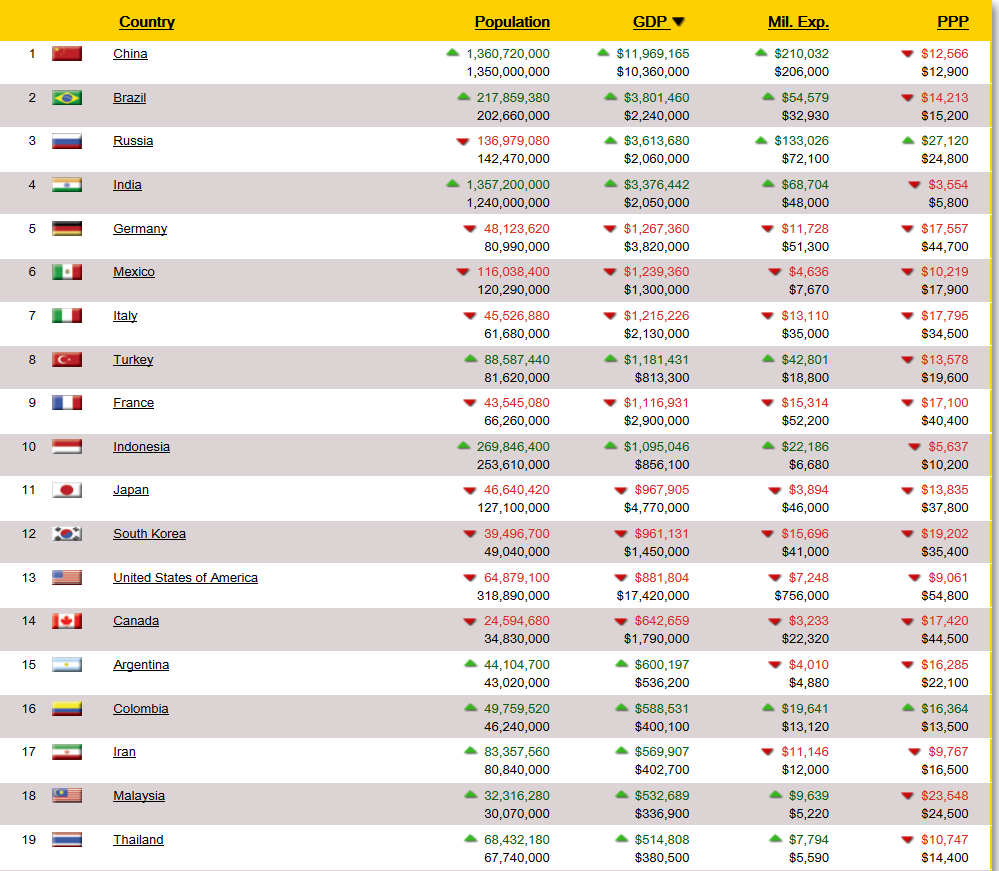
Task: Click the green up arrow beside Russia's PPP
Action: (908, 140)
